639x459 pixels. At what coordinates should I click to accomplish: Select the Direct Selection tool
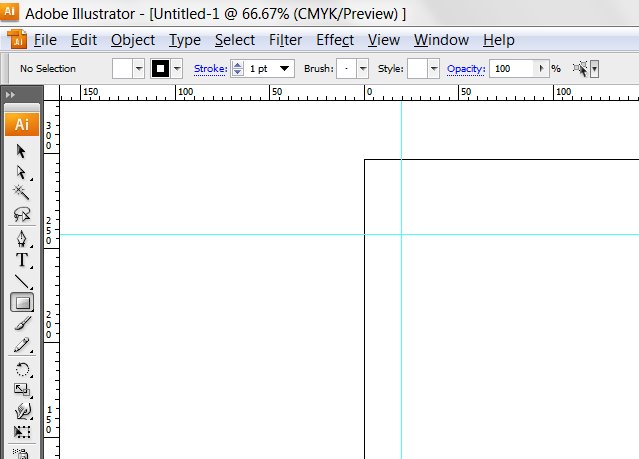coord(22,172)
